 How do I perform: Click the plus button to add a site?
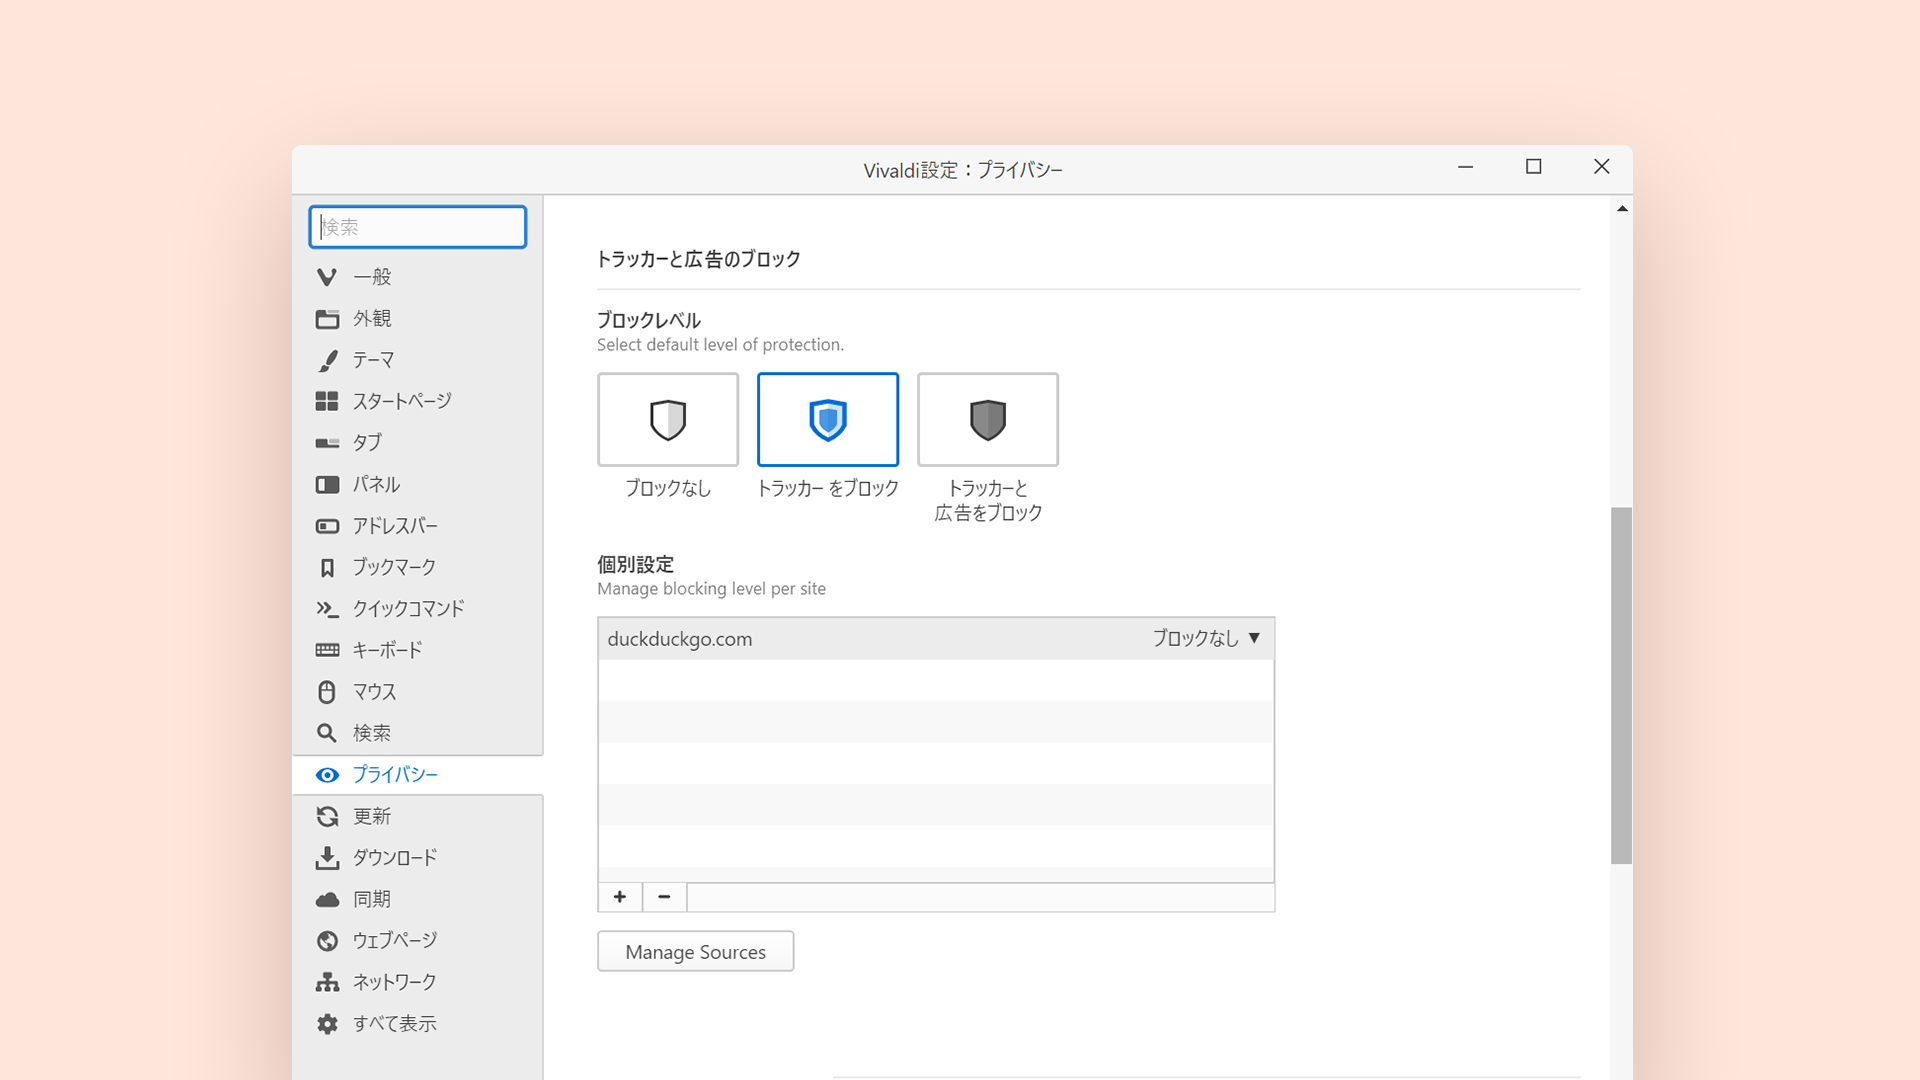620,897
